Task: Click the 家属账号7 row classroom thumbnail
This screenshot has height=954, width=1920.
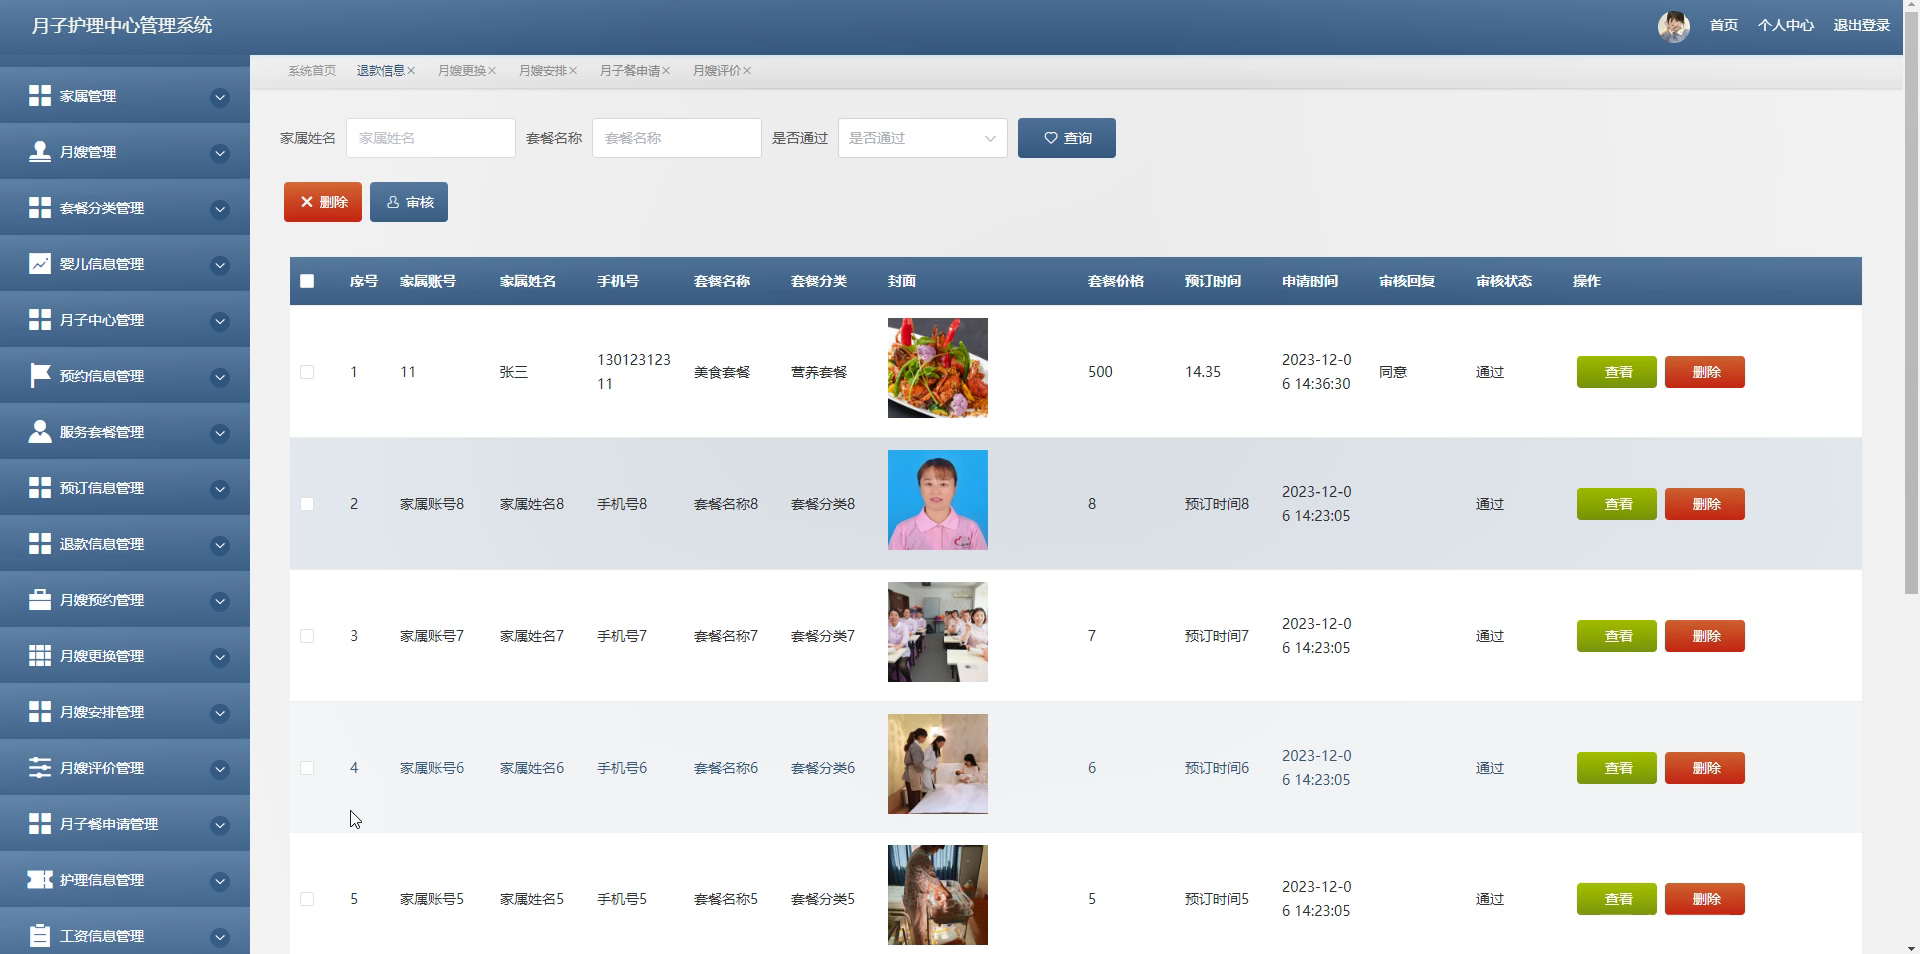Action: pos(938,632)
